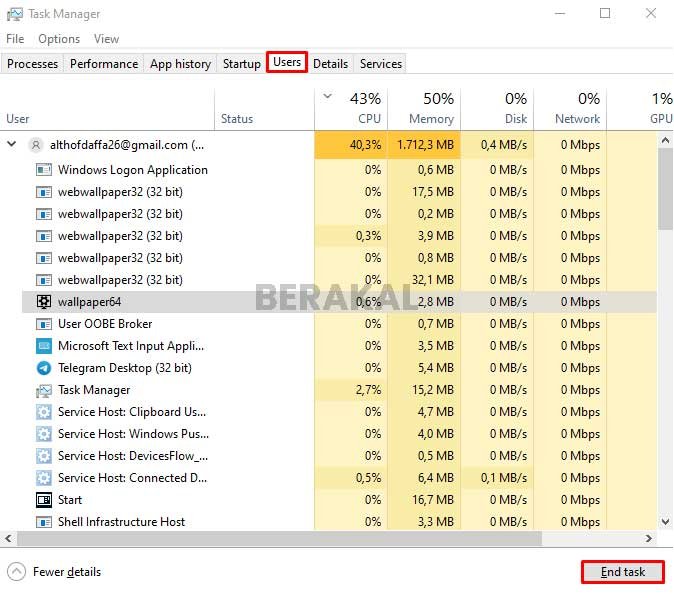This screenshot has height=594, width=674.
Task: Click the Task Manager process icon
Action: [43, 390]
